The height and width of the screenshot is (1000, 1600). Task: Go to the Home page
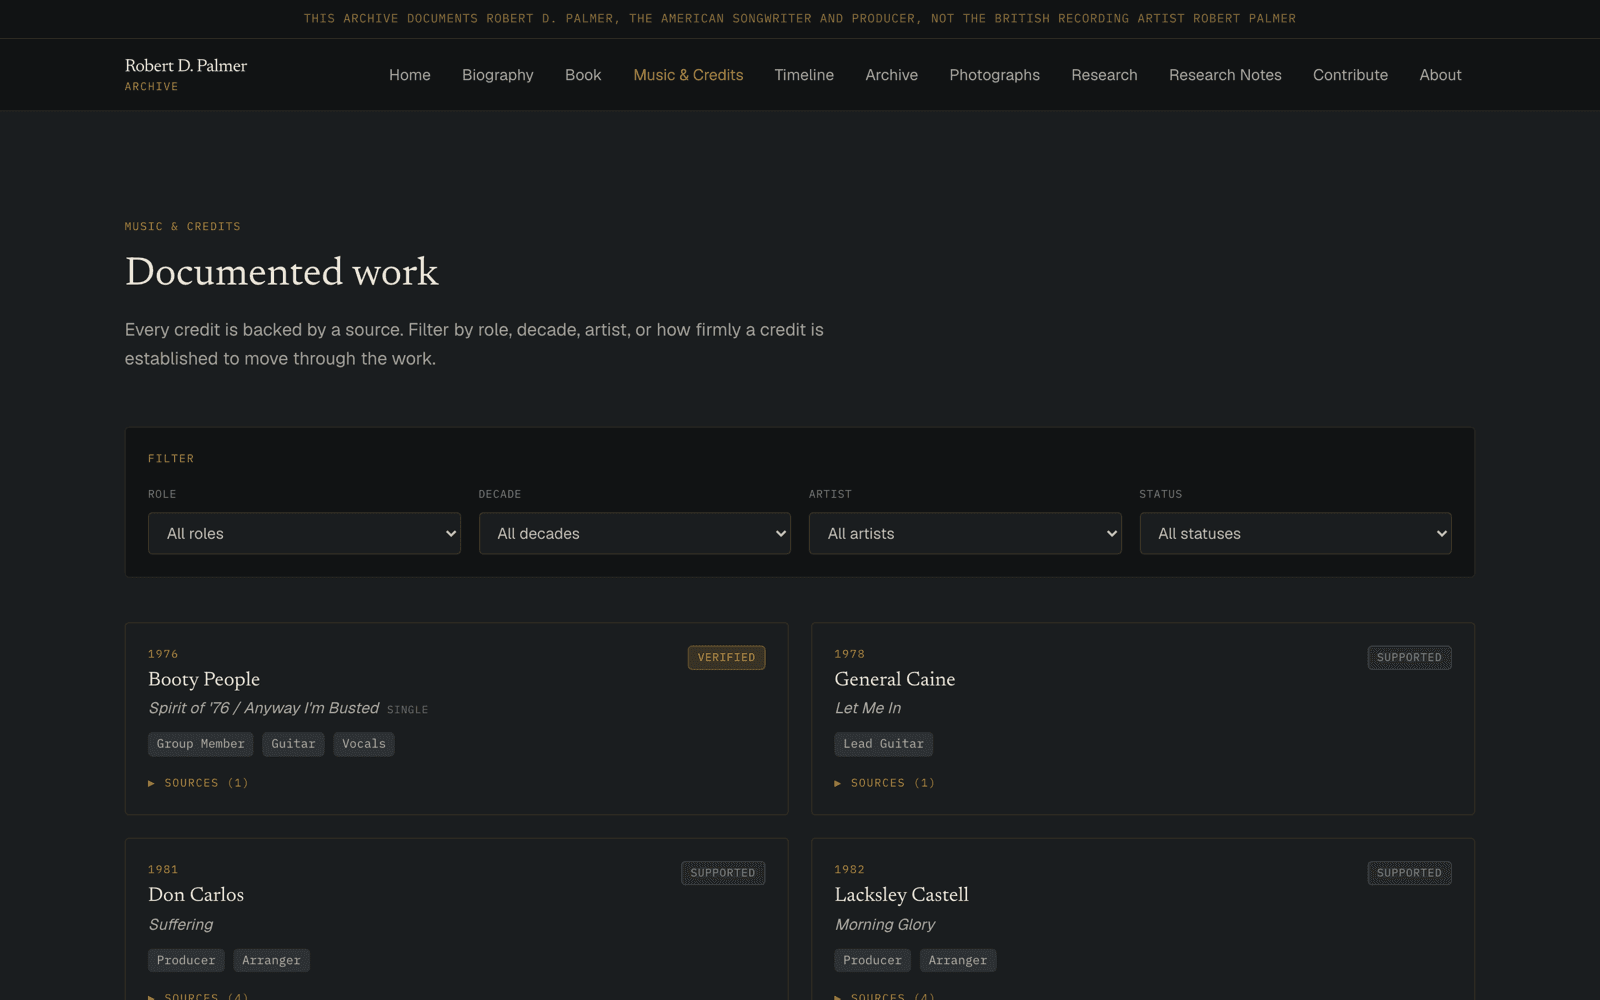(410, 75)
